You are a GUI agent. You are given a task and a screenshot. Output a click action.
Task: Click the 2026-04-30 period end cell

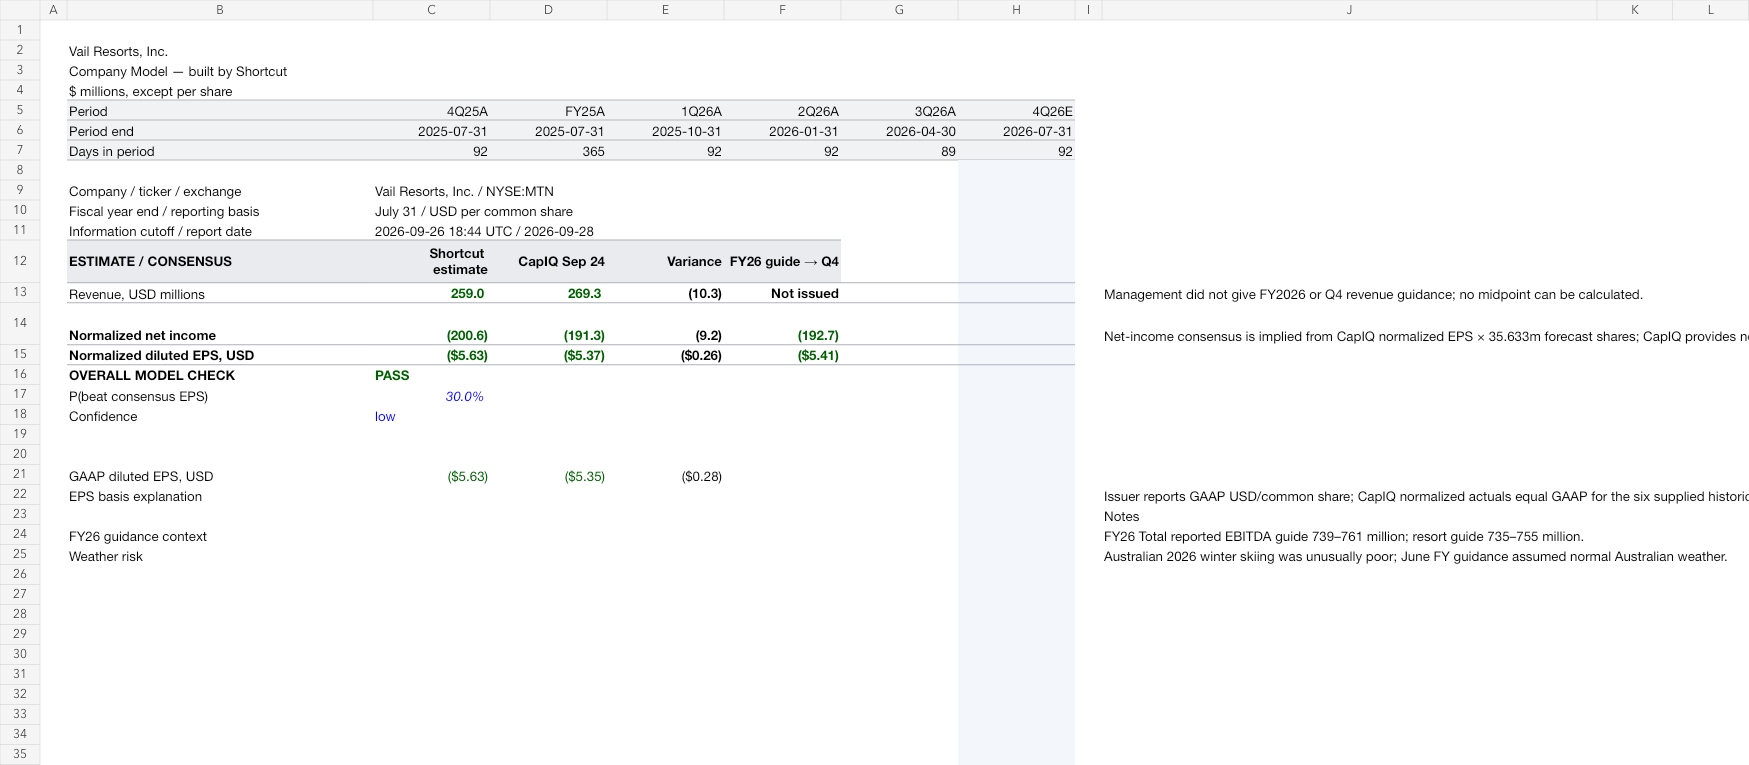click(x=899, y=131)
